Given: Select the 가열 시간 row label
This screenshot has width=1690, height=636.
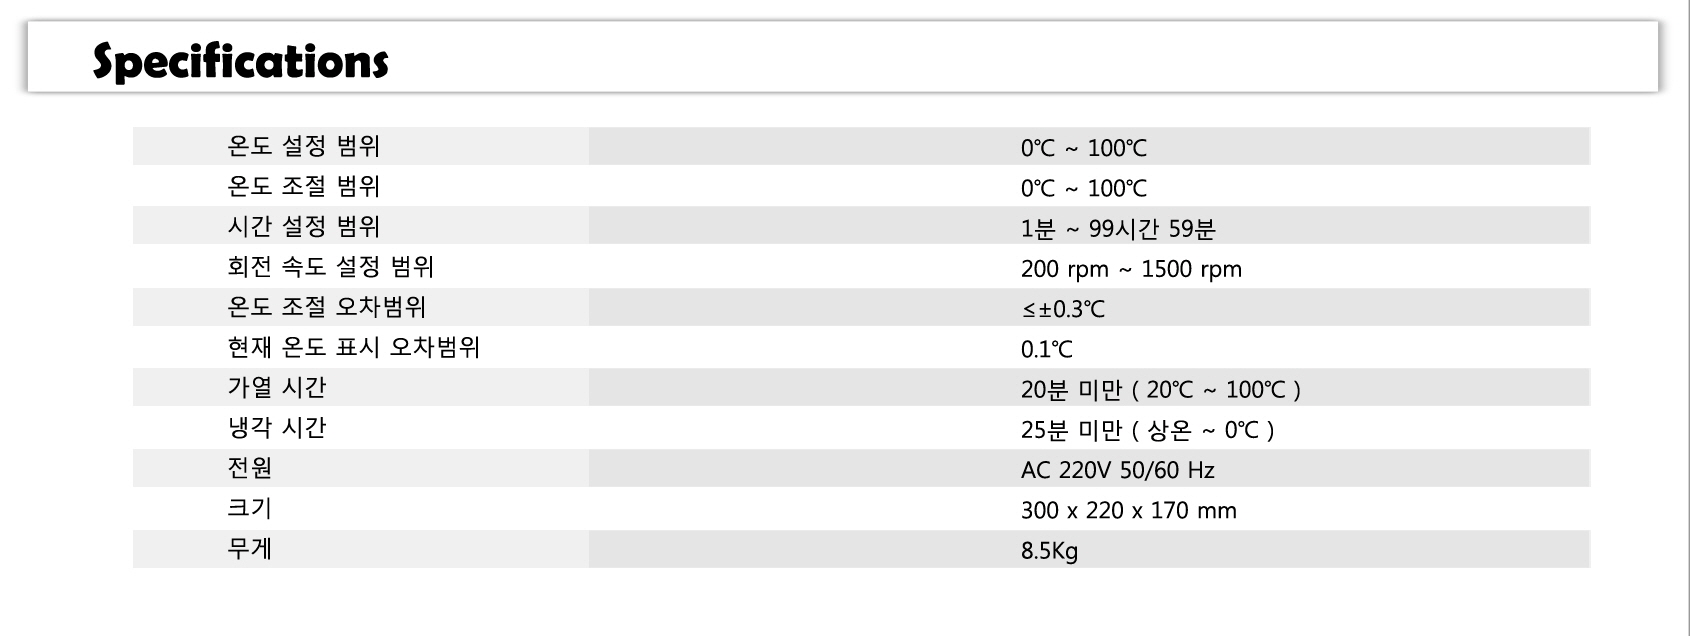Looking at the screenshot, I should pos(277,387).
